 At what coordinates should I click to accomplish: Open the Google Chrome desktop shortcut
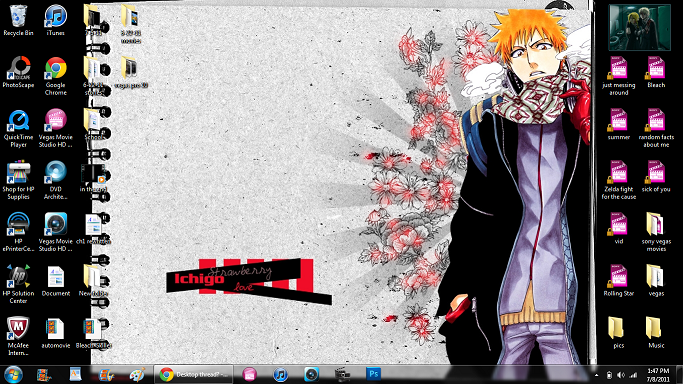(56, 76)
